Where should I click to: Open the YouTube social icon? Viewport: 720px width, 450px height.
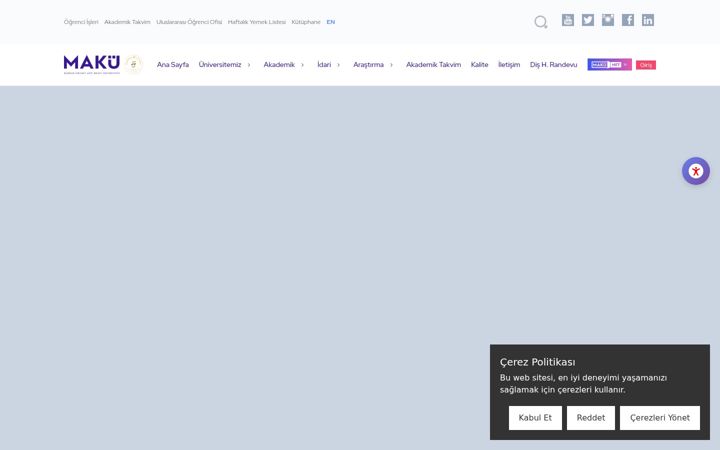568,20
